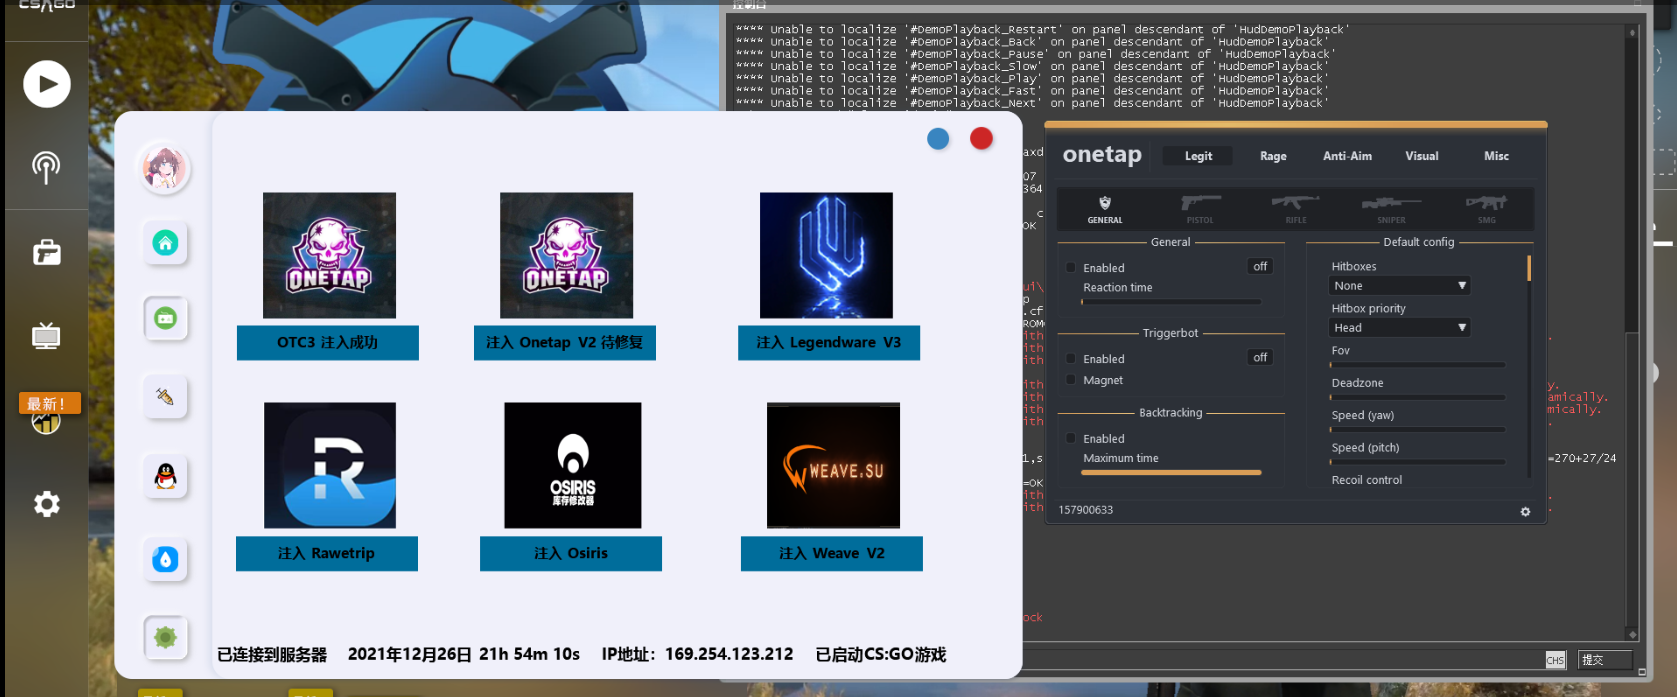Screen dimensions: 1677x697
Task: Enable the Backtracking Enabled checkbox
Action: pyautogui.click(x=1071, y=439)
